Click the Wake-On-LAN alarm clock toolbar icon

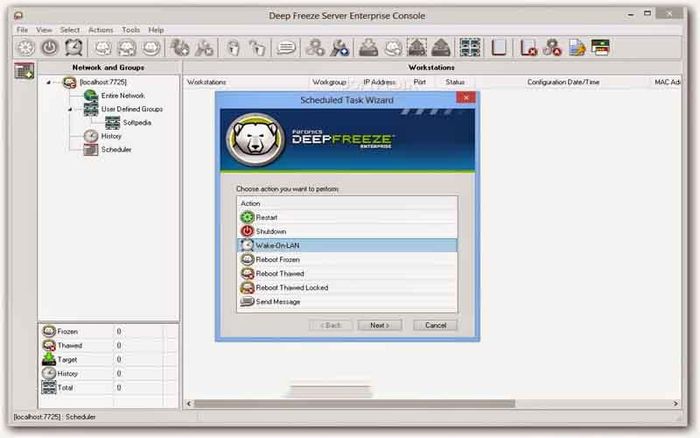[x=74, y=48]
